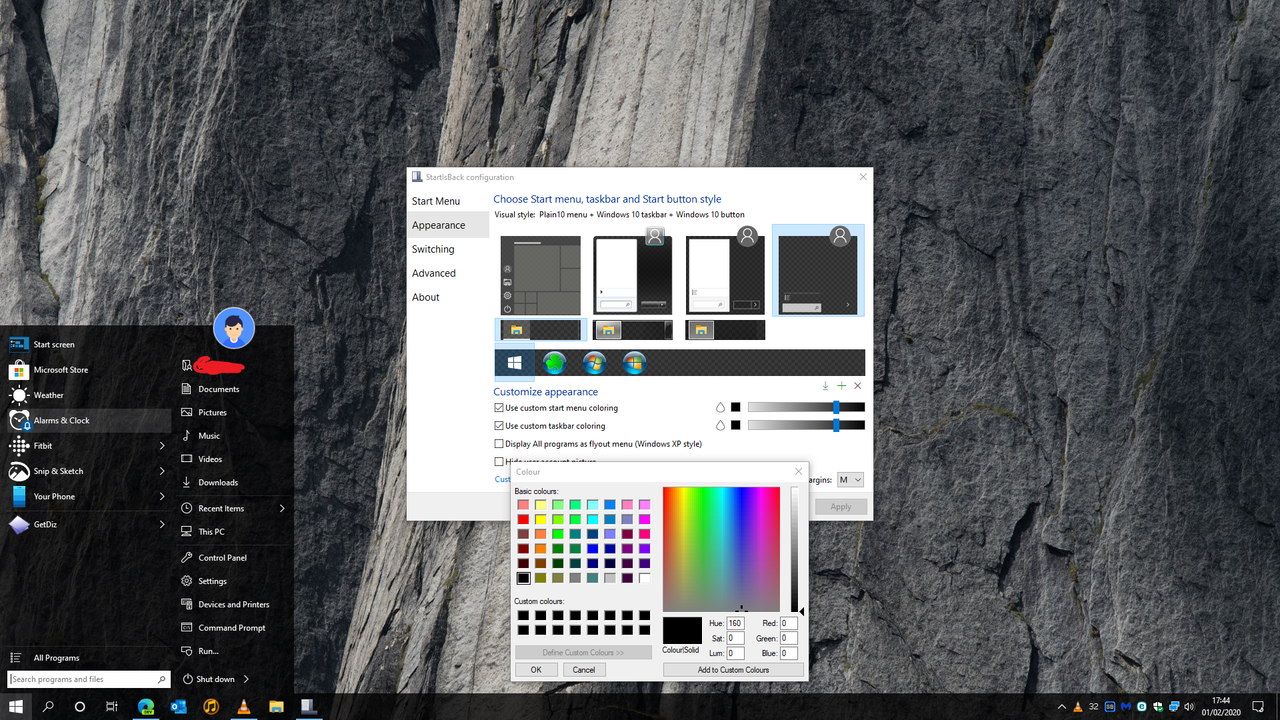
Task: Click Cancel in Colour dialog
Action: pyautogui.click(x=584, y=670)
